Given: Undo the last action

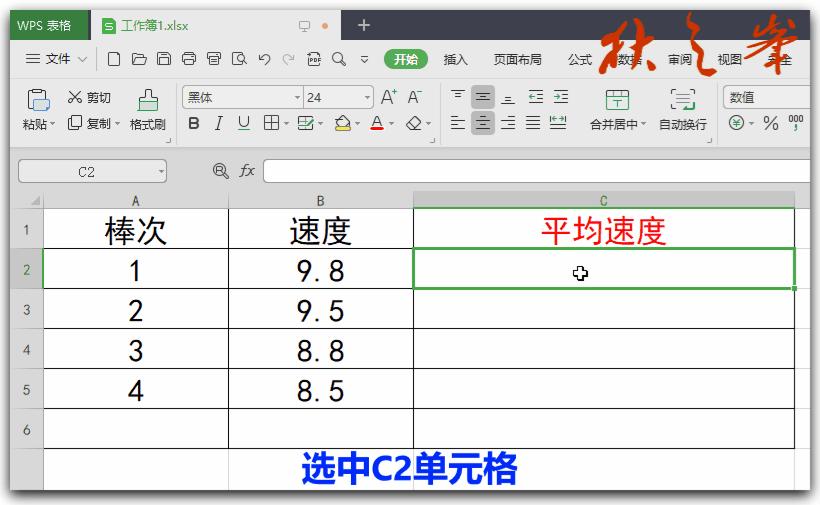Looking at the screenshot, I should tap(265, 59).
